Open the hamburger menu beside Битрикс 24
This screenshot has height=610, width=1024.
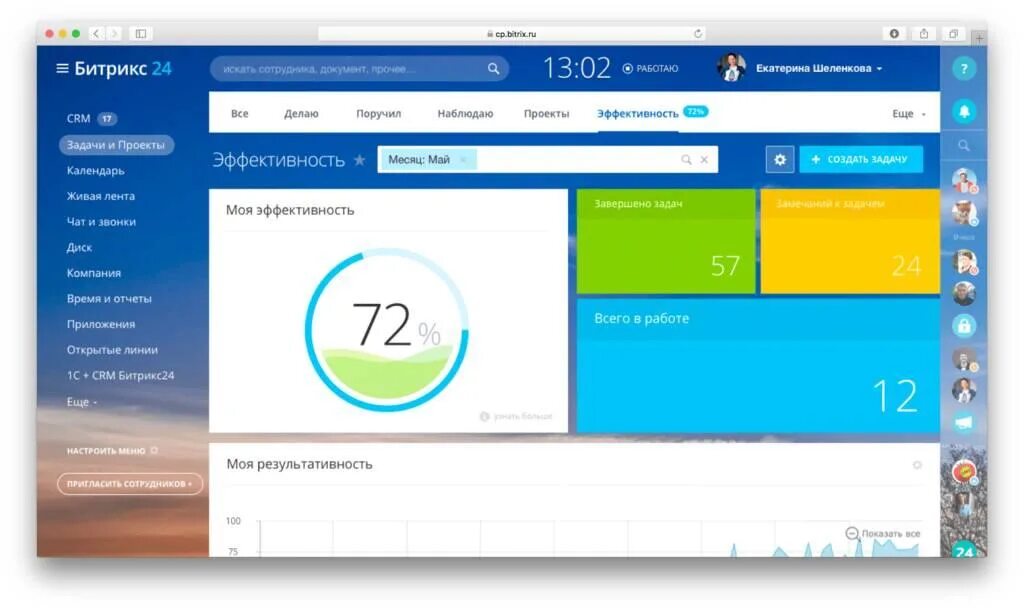pyautogui.click(x=63, y=68)
